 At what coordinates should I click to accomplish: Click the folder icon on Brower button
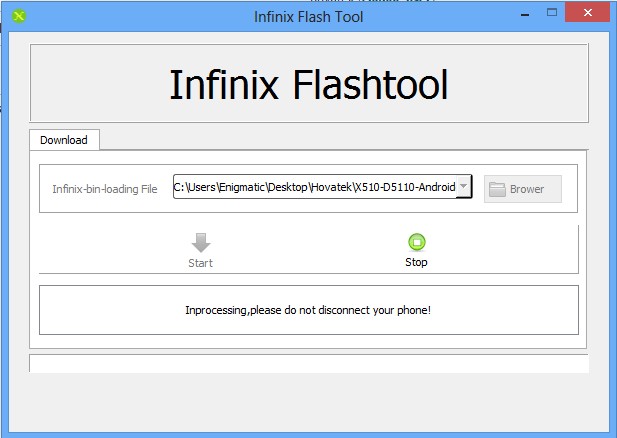click(497, 189)
